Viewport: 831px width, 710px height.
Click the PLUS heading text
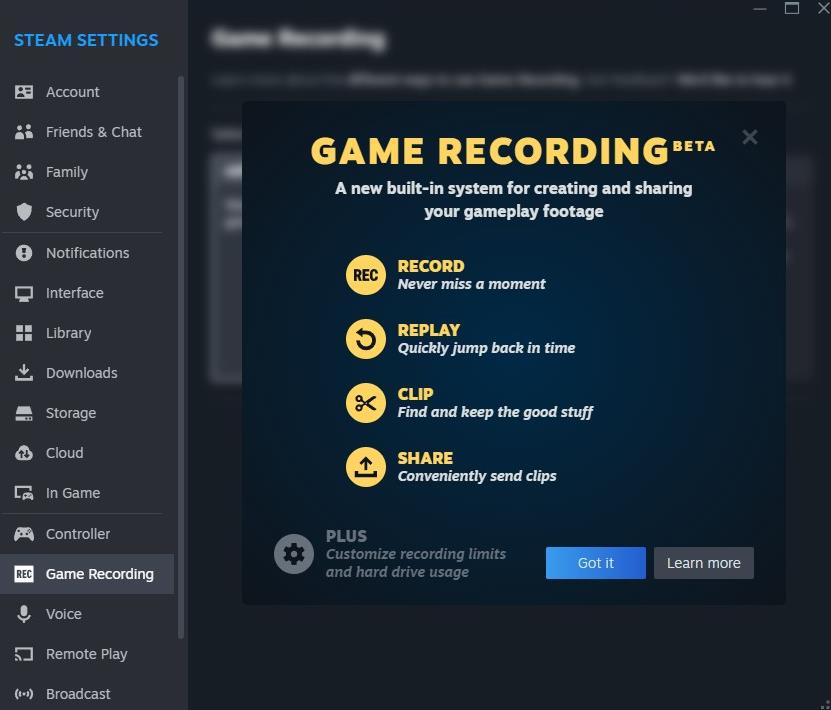click(x=346, y=536)
